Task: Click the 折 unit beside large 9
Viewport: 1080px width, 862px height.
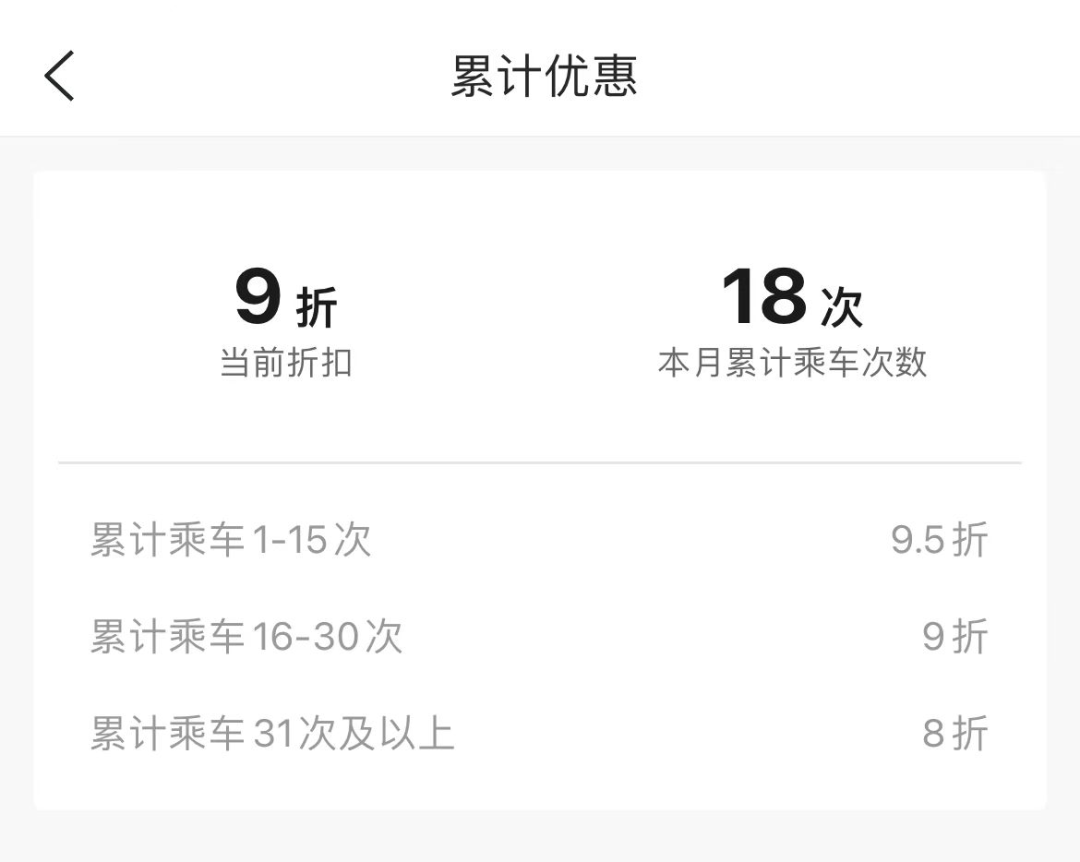Action: [317, 308]
